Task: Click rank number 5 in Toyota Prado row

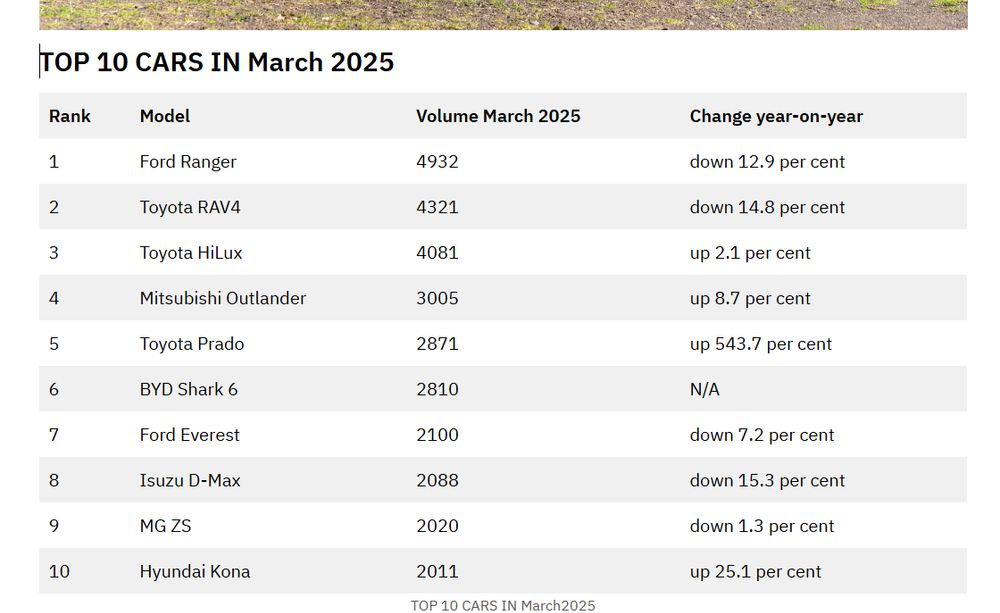Action: pyautogui.click(x=54, y=344)
